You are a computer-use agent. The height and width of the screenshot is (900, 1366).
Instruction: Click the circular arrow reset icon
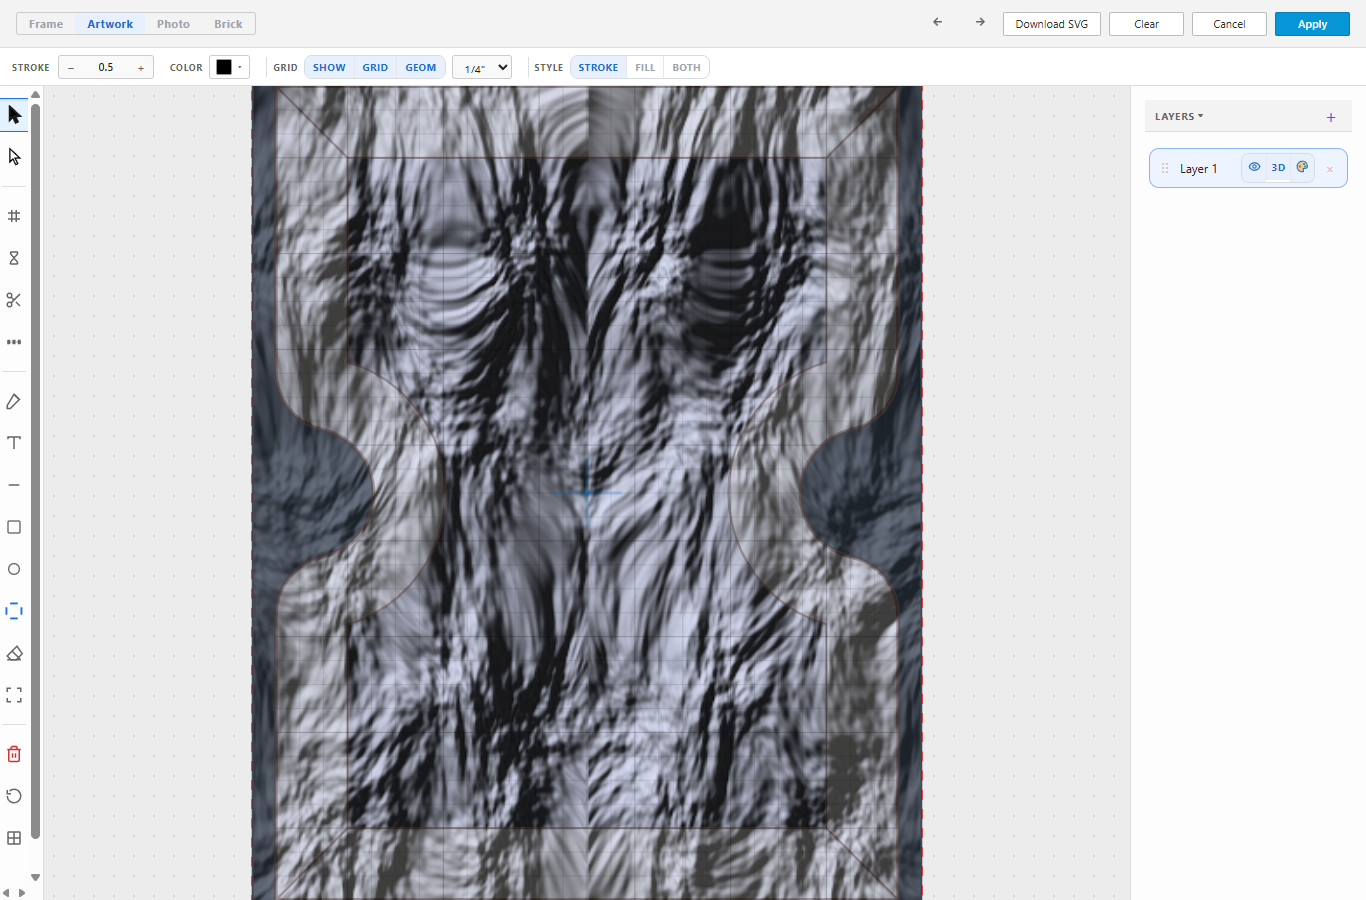click(14, 796)
